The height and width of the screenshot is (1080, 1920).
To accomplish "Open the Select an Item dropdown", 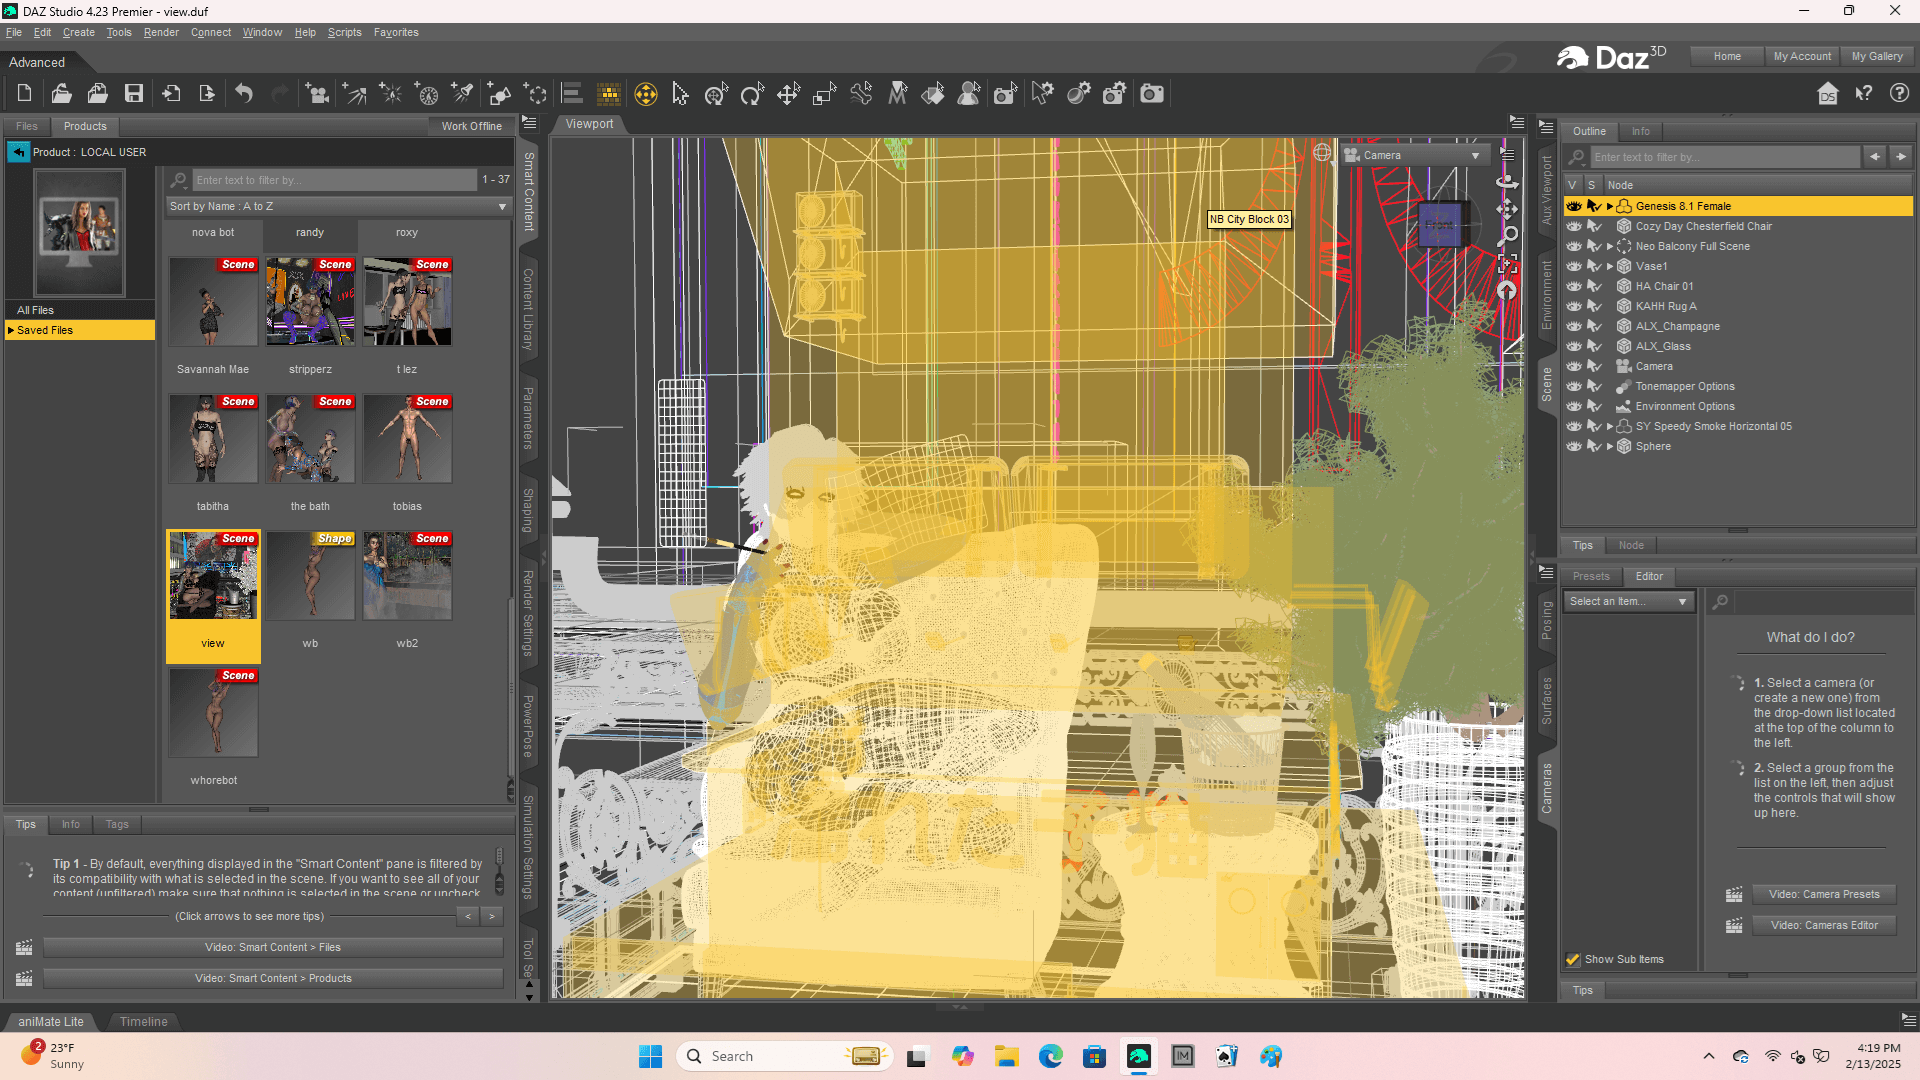I will 1629,601.
